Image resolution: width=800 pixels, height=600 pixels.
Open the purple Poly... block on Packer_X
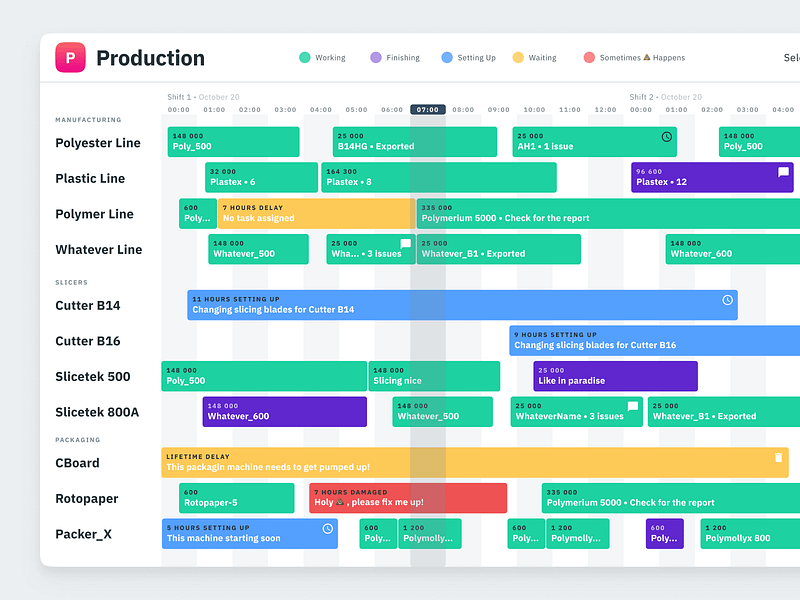pos(665,534)
